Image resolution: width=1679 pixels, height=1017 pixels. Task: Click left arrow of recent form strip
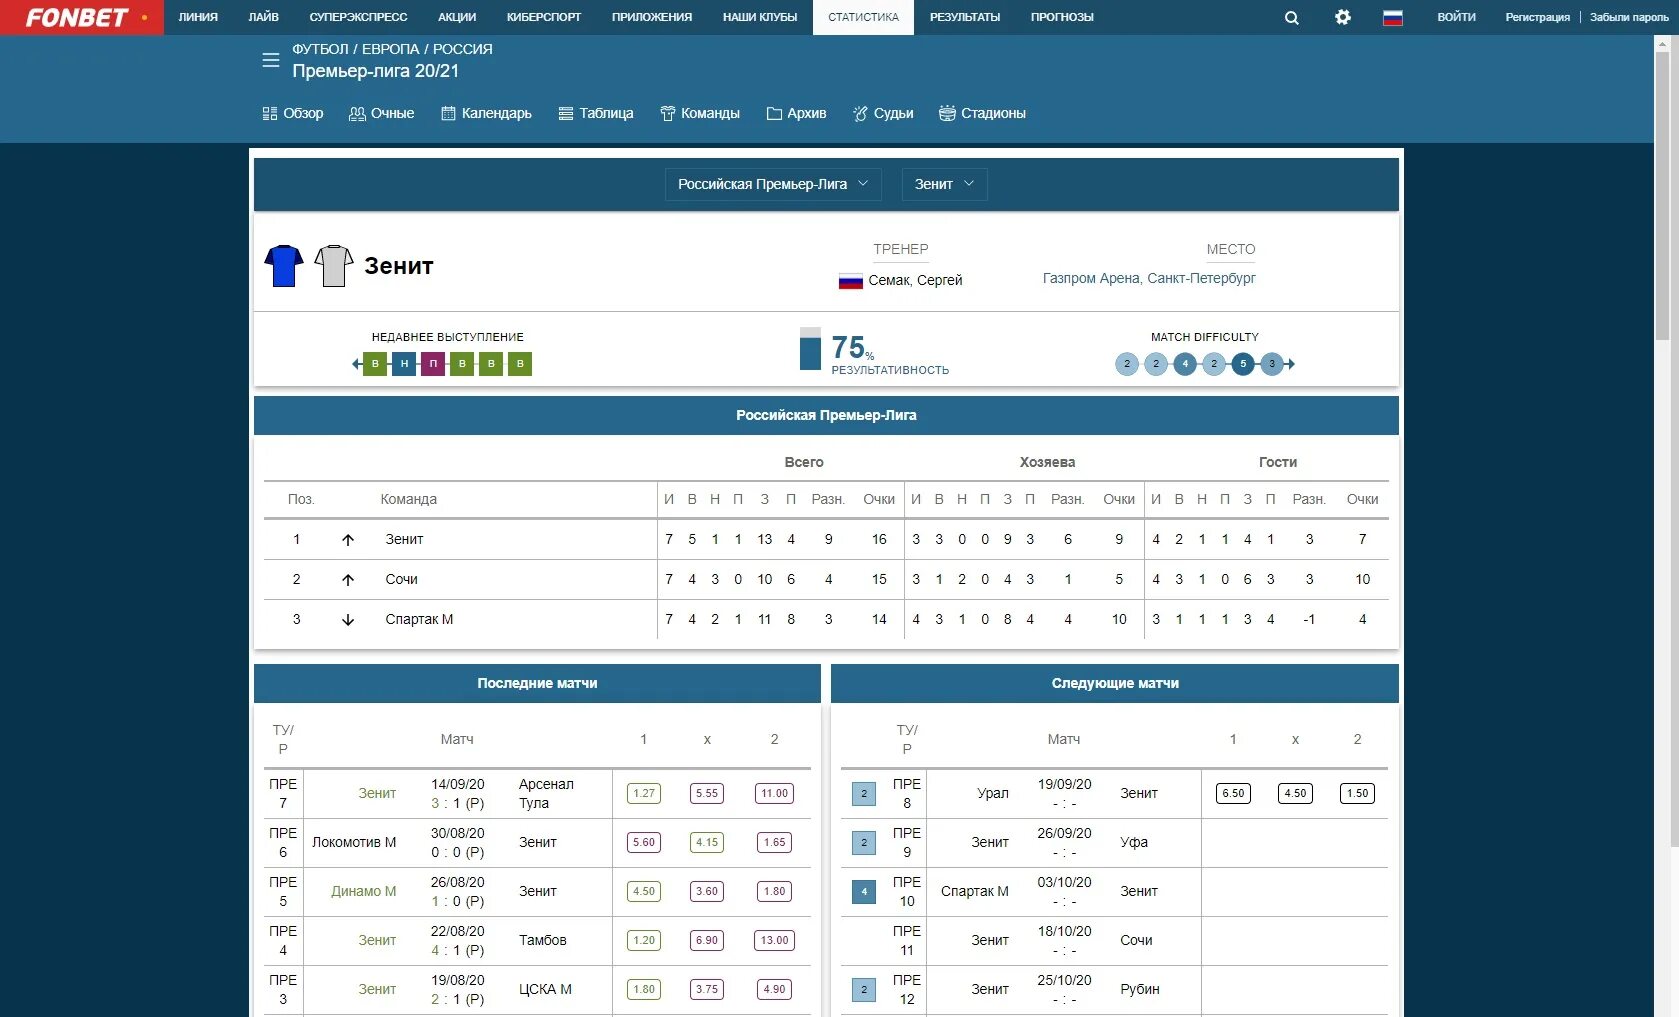pos(356,364)
